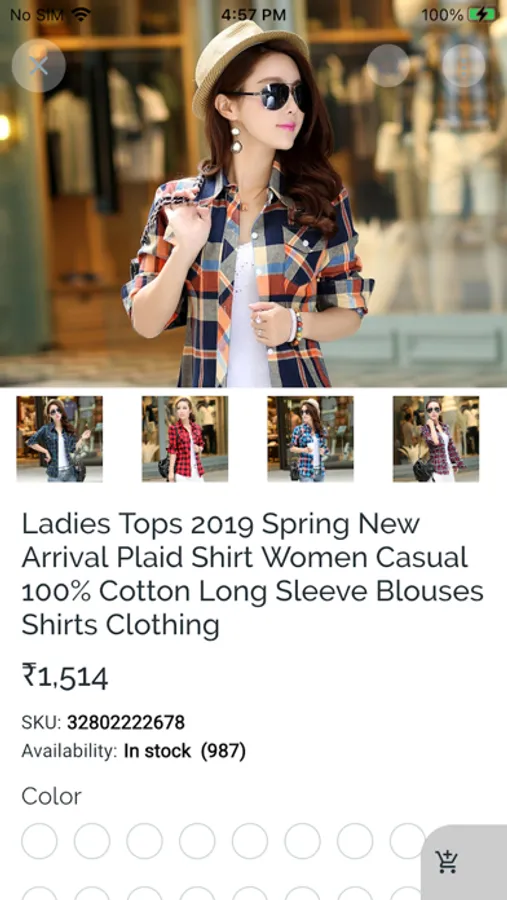The height and width of the screenshot is (900, 507).
Task: Select the red plaid shirt thumbnail
Action: pyautogui.click(x=185, y=439)
